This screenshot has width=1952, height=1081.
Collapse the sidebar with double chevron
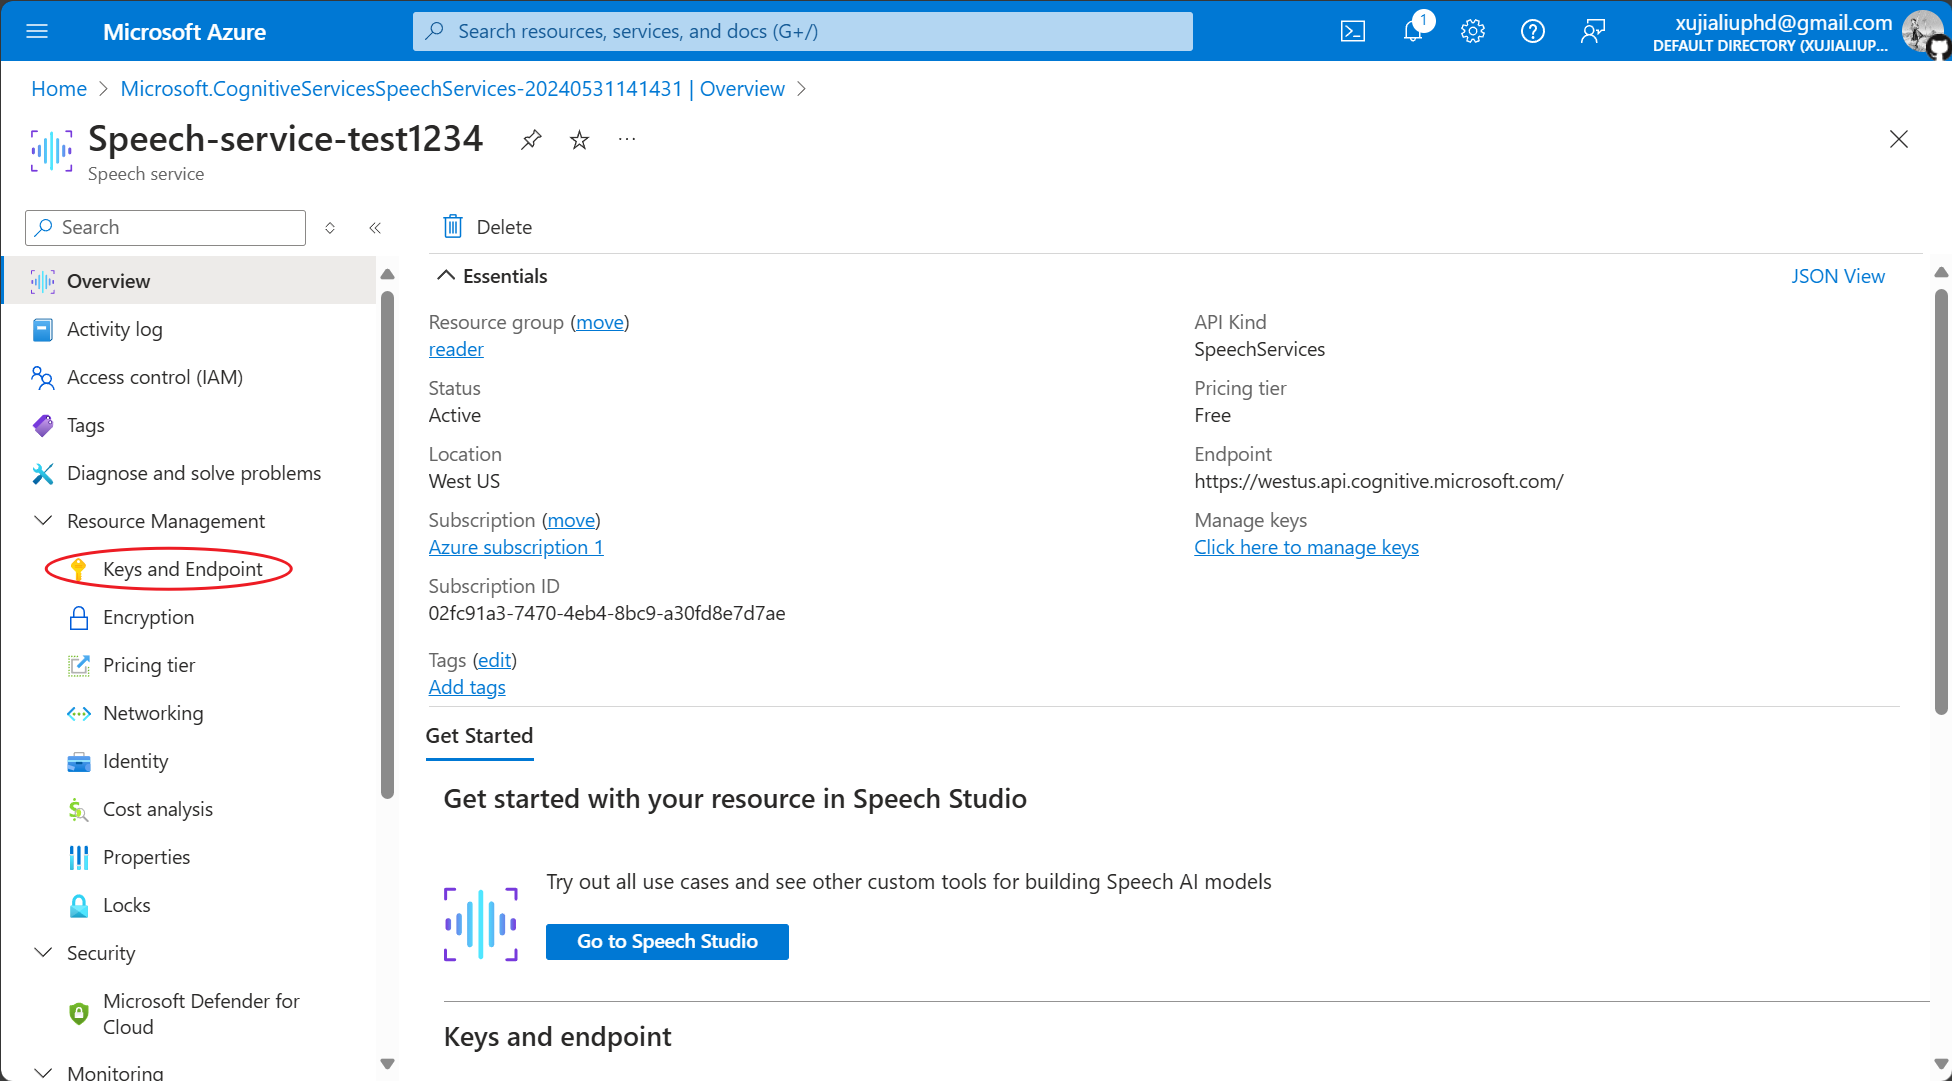375,228
